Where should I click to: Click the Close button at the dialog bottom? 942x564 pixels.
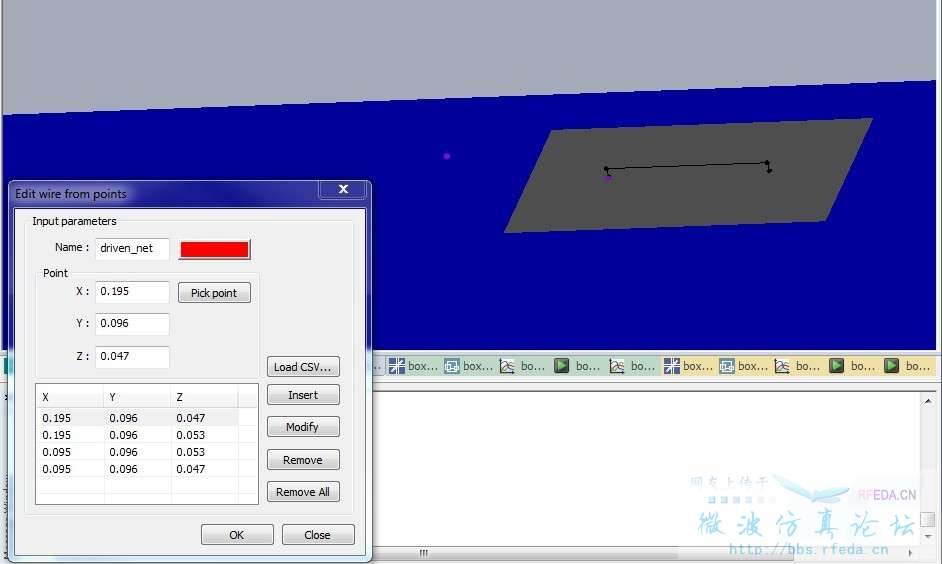click(x=318, y=535)
